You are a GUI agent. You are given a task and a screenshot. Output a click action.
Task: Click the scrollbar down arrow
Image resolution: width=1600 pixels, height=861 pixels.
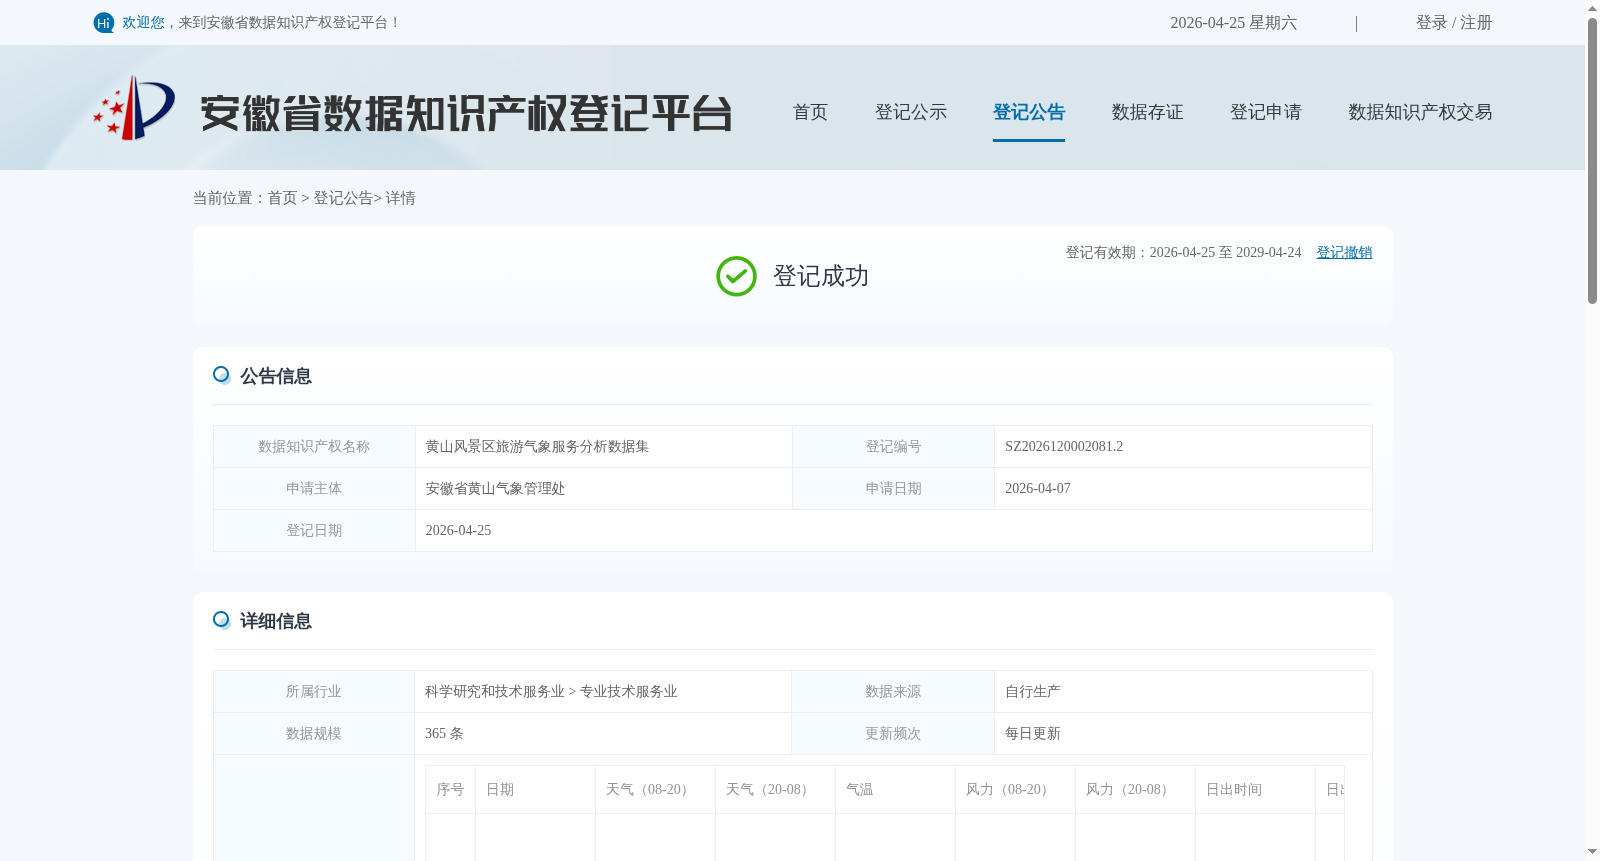1592,852
